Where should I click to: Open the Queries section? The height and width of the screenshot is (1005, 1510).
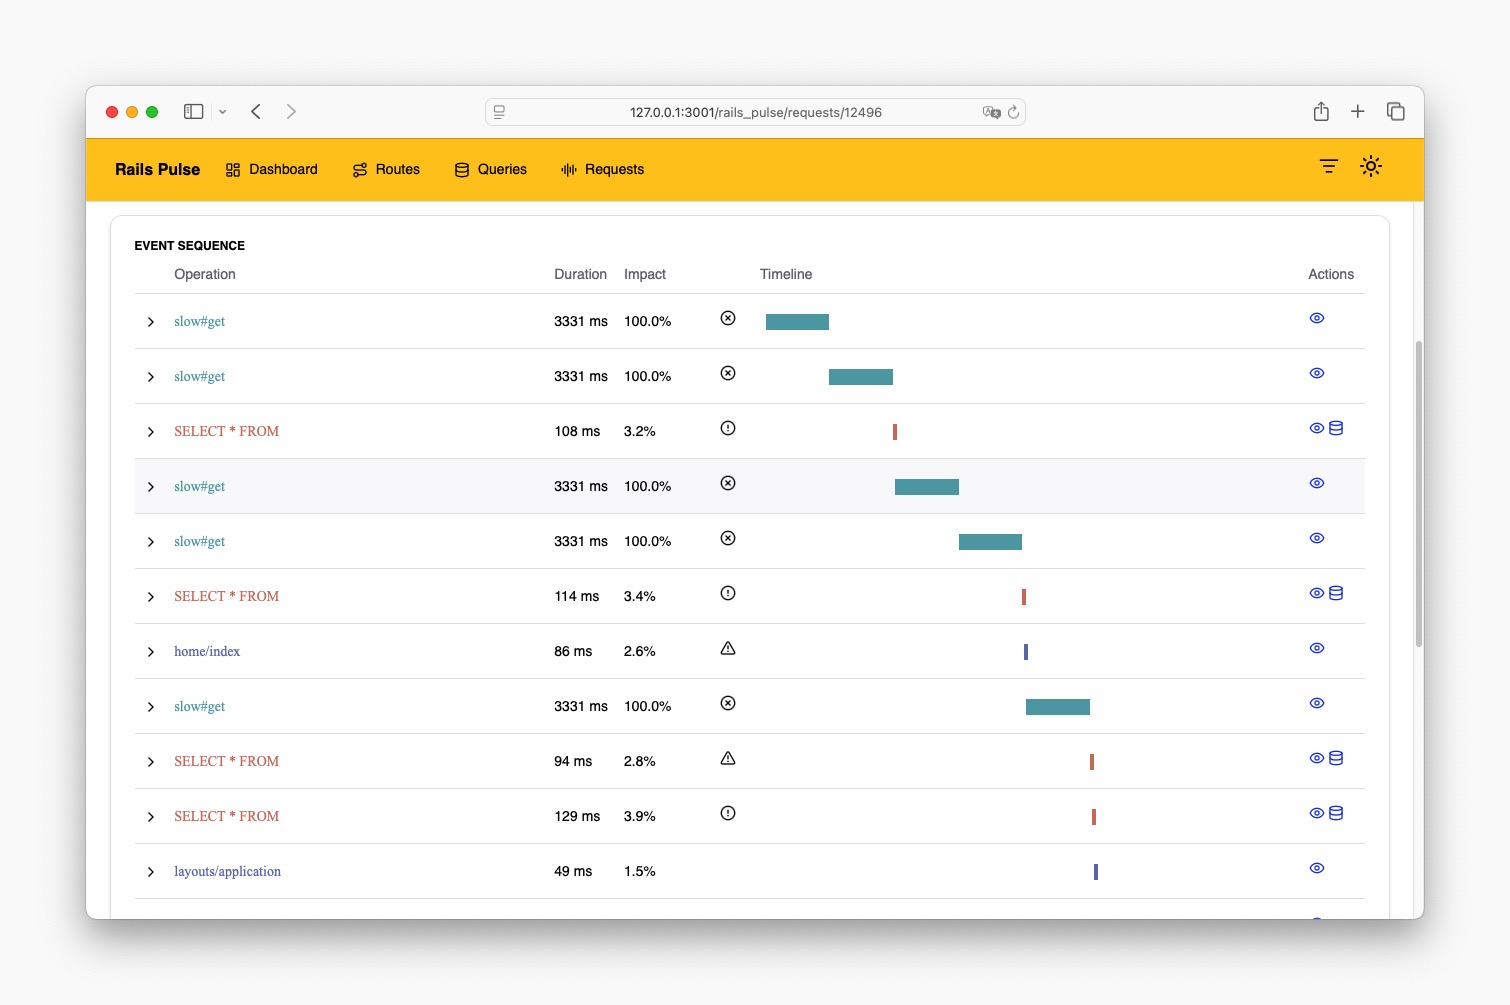pos(490,169)
